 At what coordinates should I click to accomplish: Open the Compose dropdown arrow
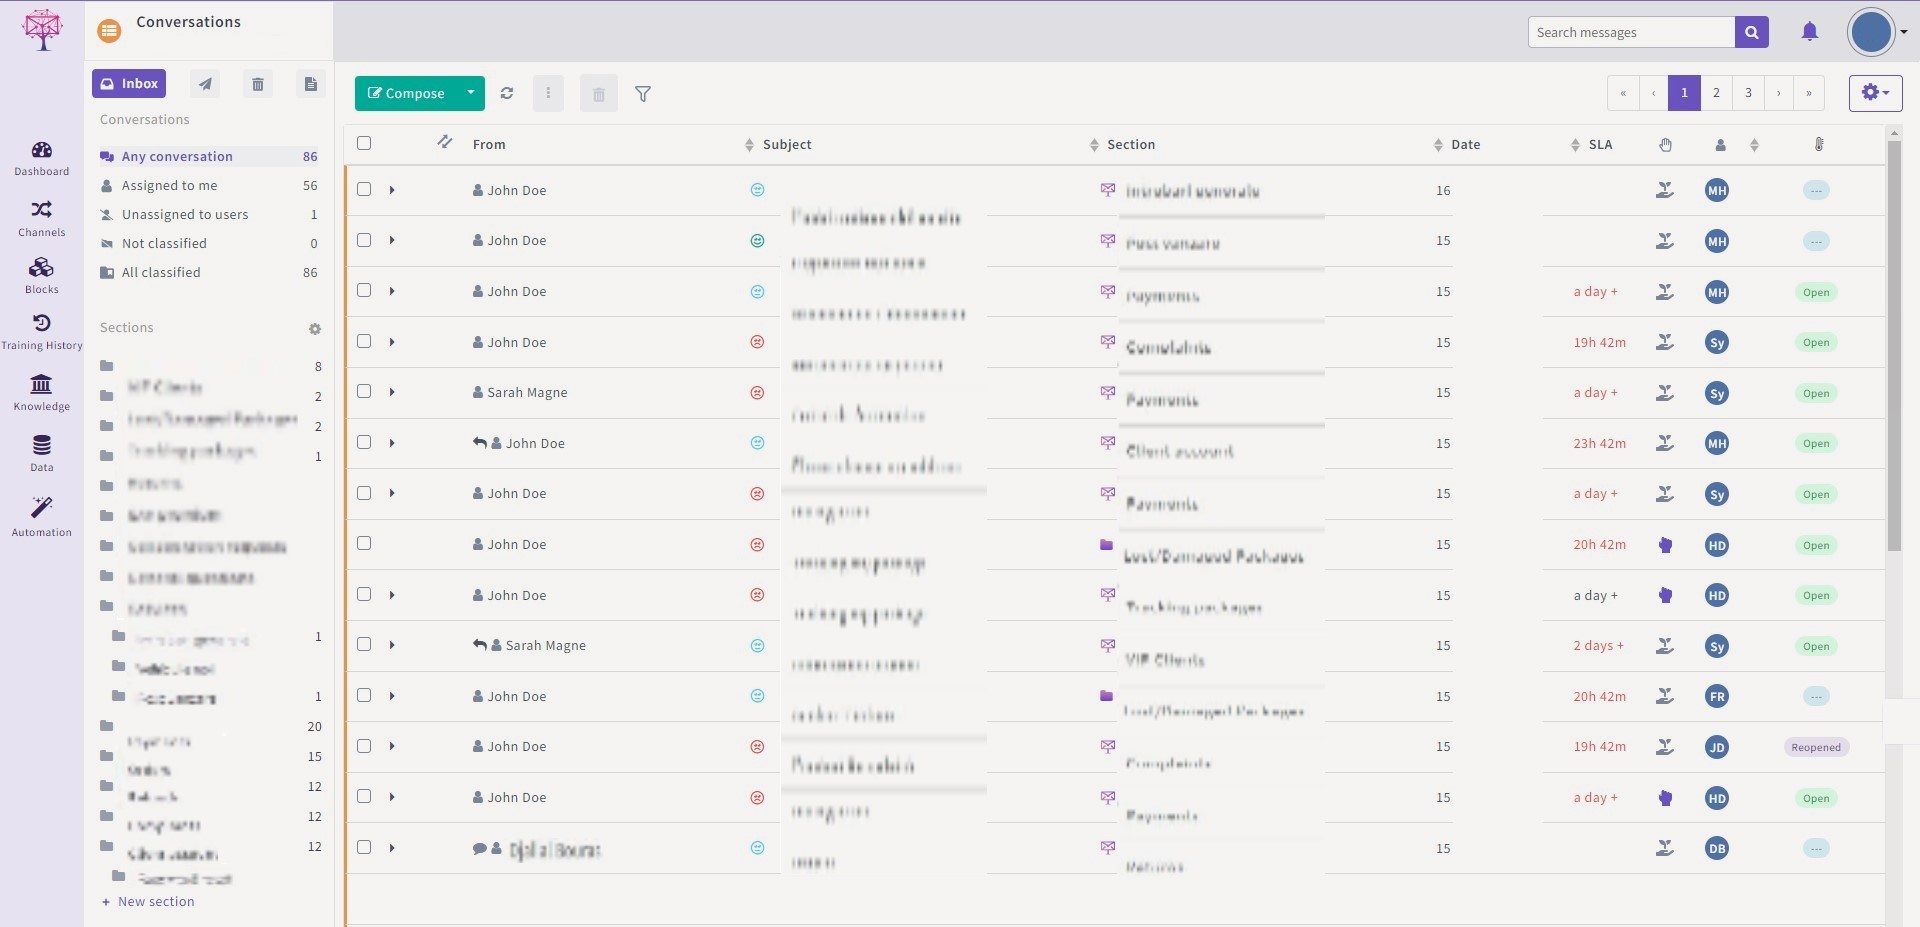click(470, 93)
